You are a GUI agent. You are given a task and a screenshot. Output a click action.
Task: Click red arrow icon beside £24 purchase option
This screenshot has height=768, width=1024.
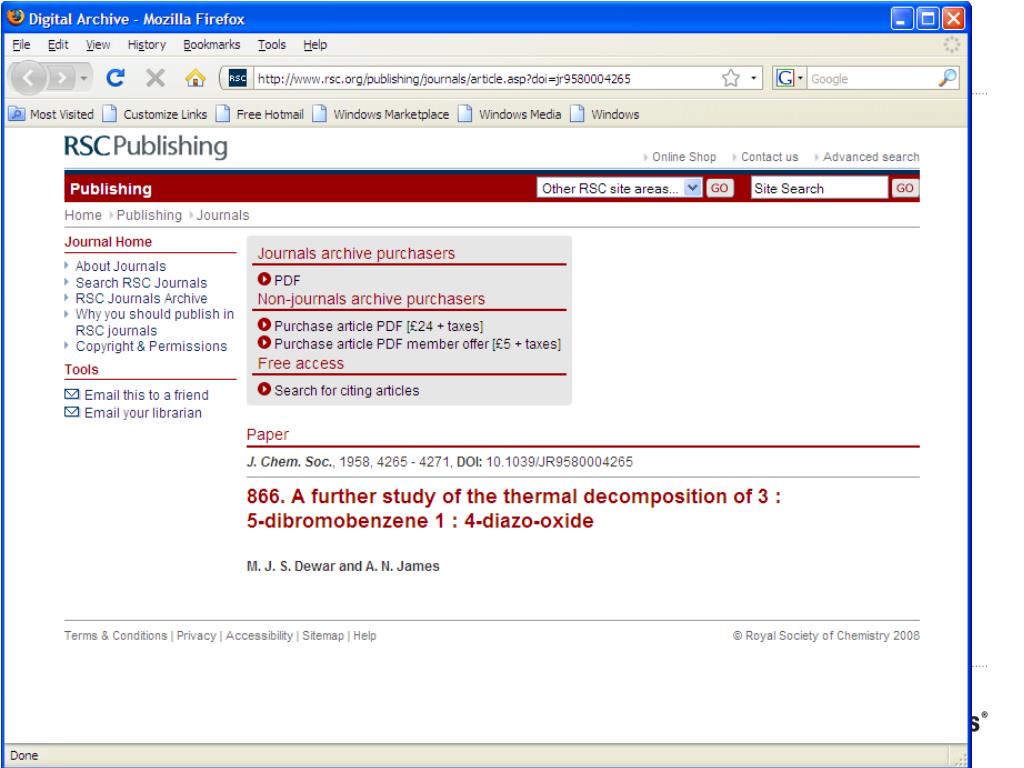coord(264,325)
